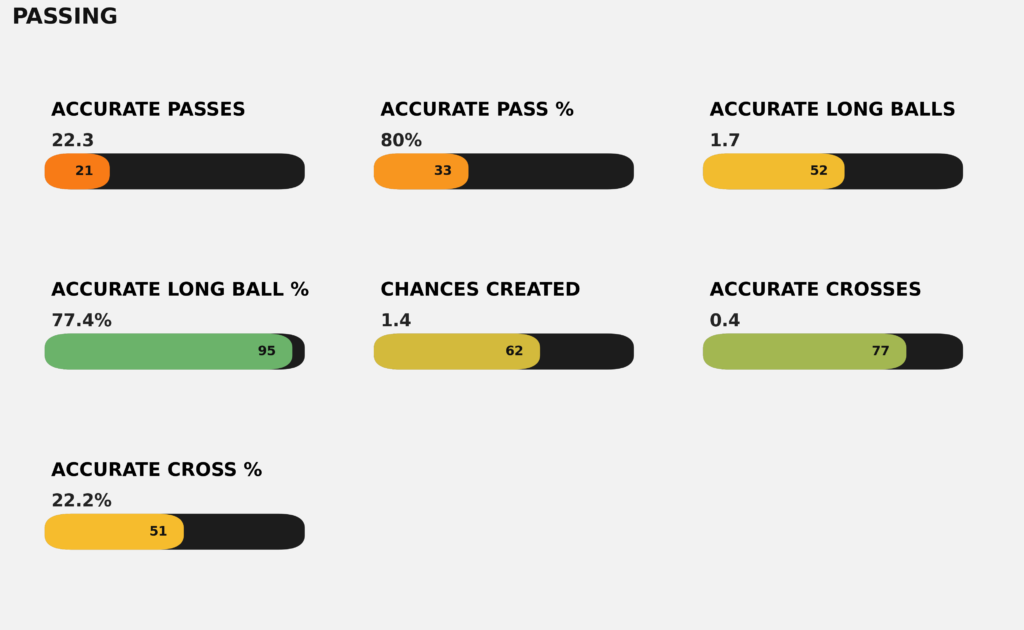Screen dimensions: 1024x630
Task: Click the orange Accurate Passes percentile bar
Action: 78,171
